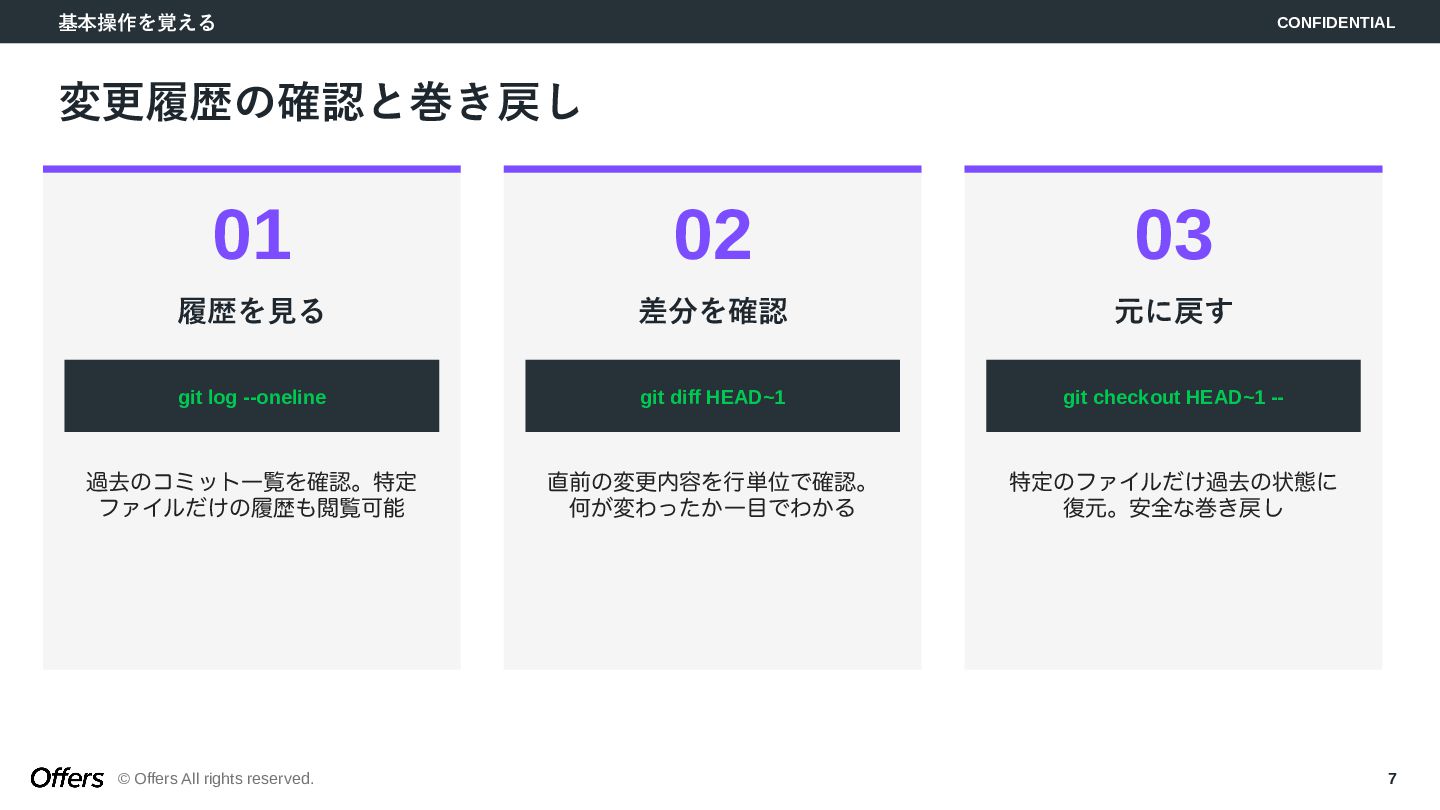
Task: Click the purple bar atop card 03
Action: point(1174,169)
